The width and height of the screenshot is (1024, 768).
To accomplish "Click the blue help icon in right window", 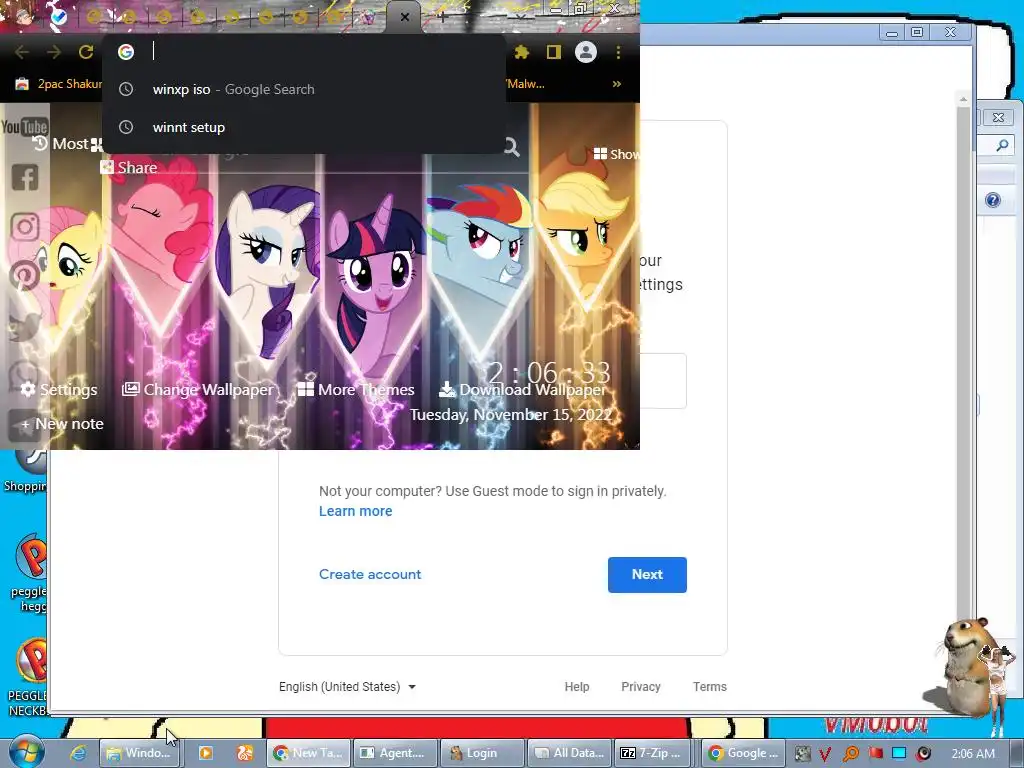I will [993, 200].
